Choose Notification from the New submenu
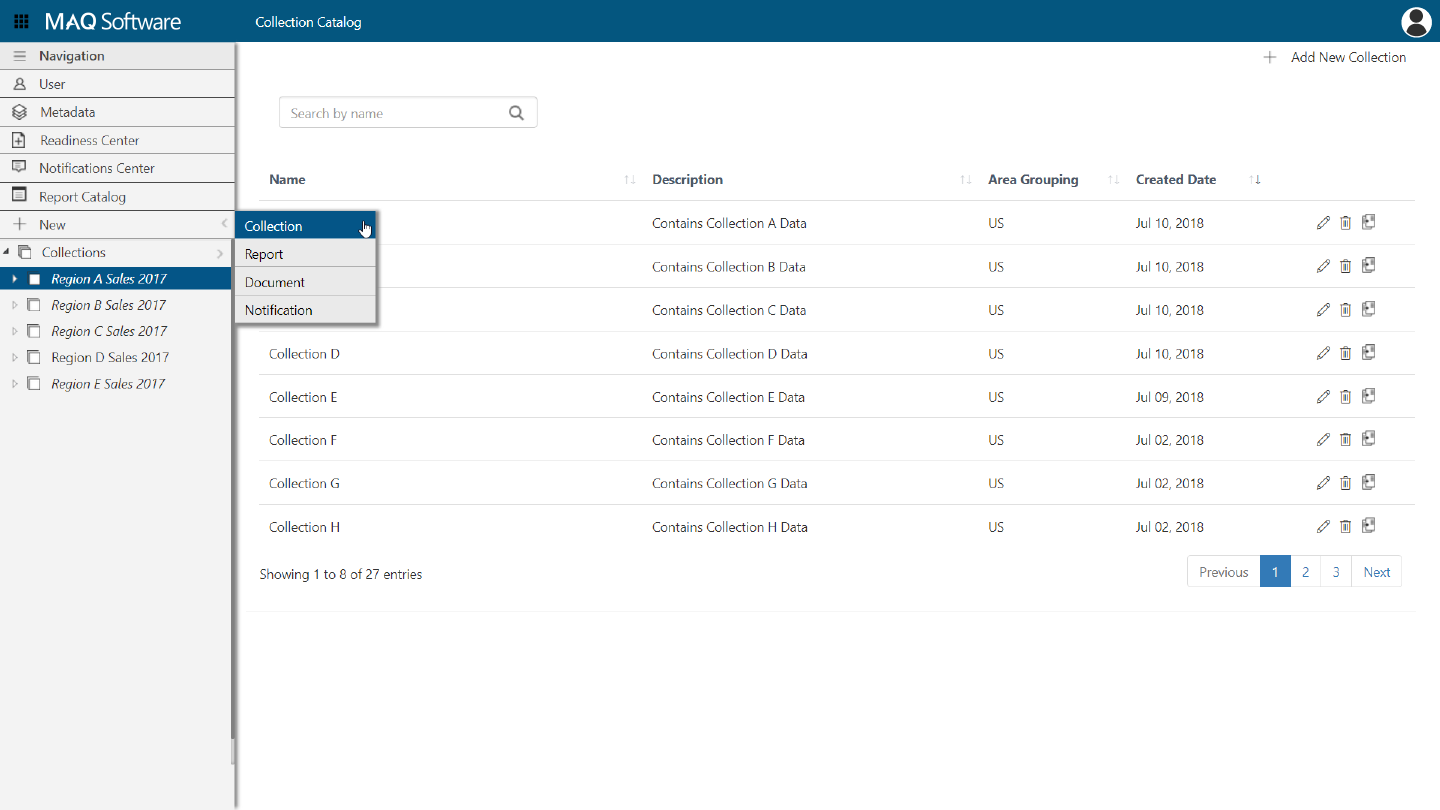Viewport: 1440px width, 810px height. tap(305, 310)
